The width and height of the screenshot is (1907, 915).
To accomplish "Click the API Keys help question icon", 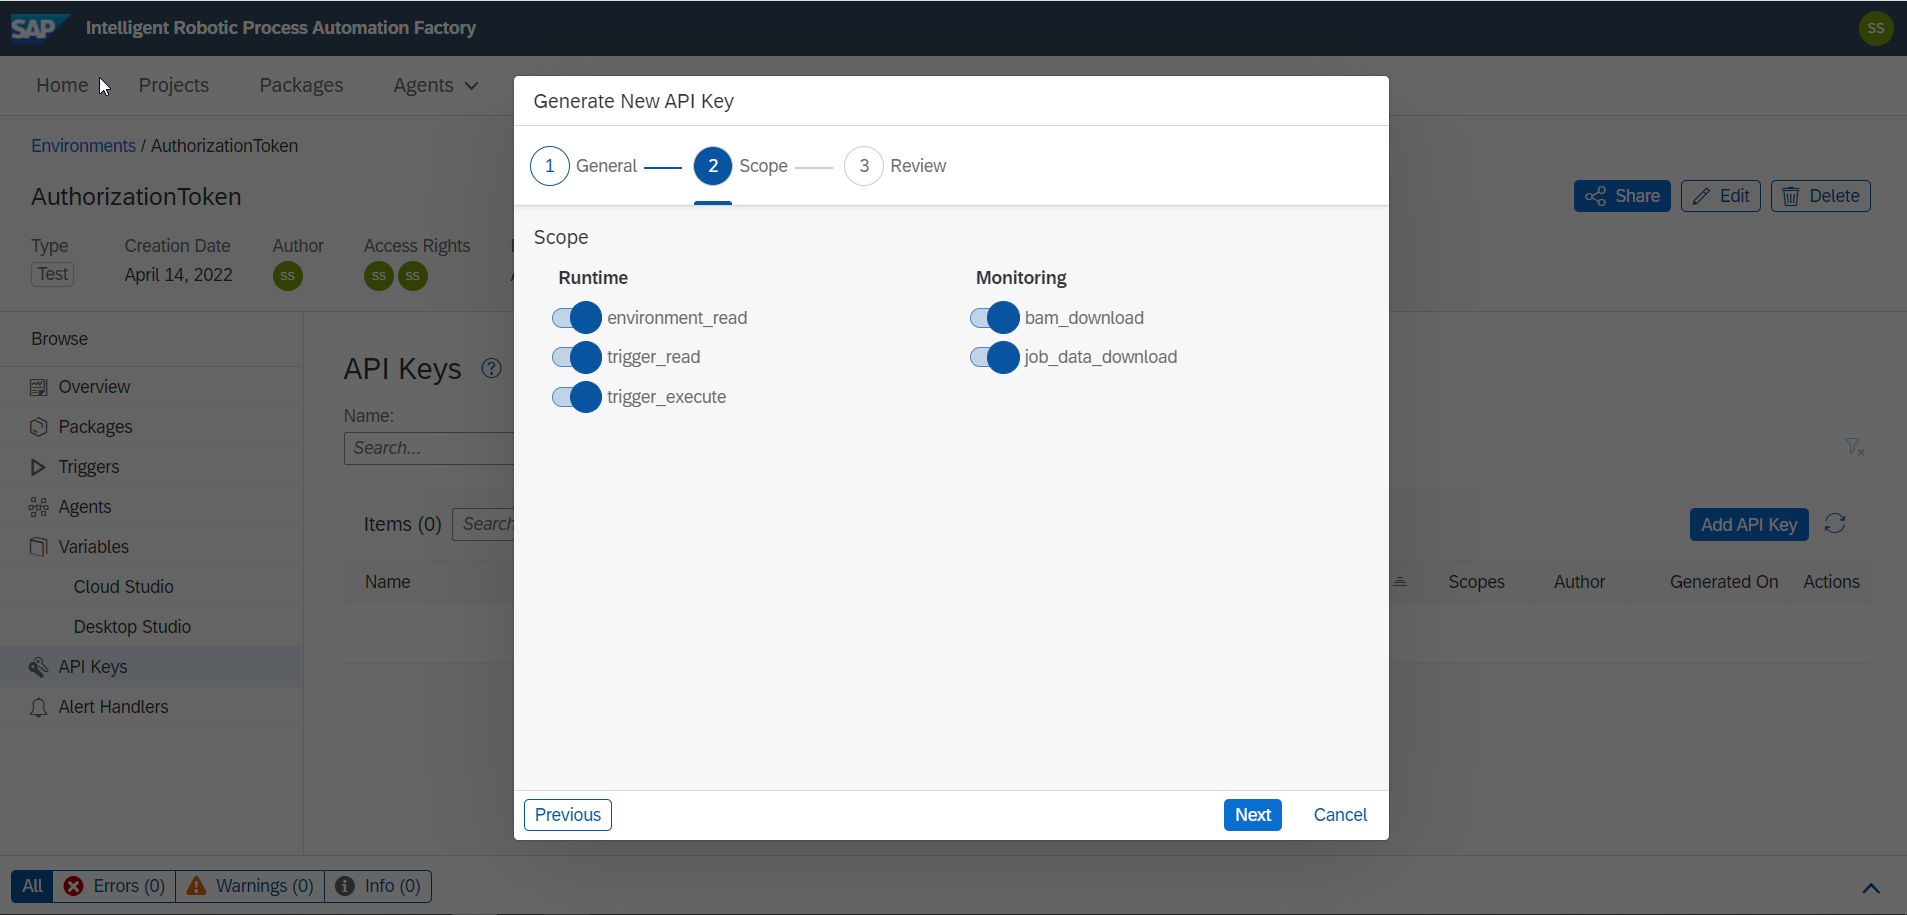I will pyautogui.click(x=491, y=368).
